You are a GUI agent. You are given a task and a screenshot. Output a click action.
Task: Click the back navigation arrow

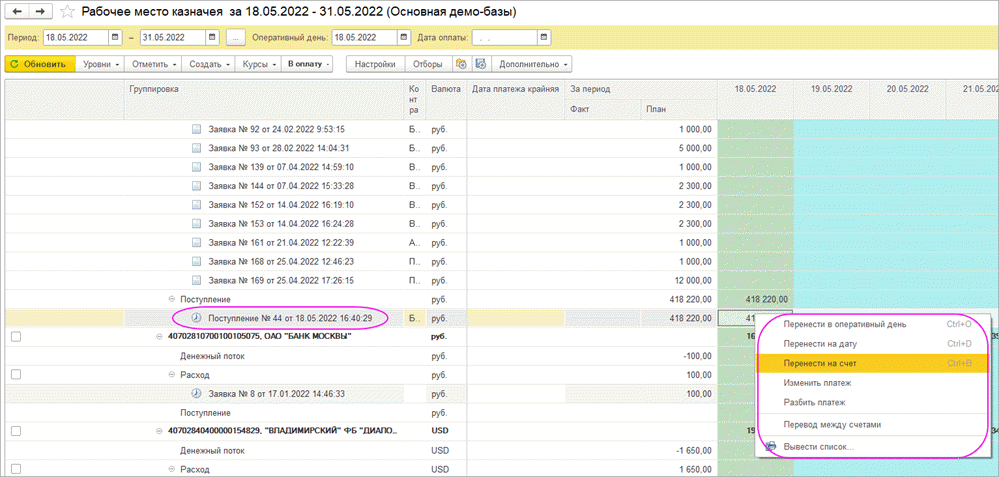click(17, 11)
